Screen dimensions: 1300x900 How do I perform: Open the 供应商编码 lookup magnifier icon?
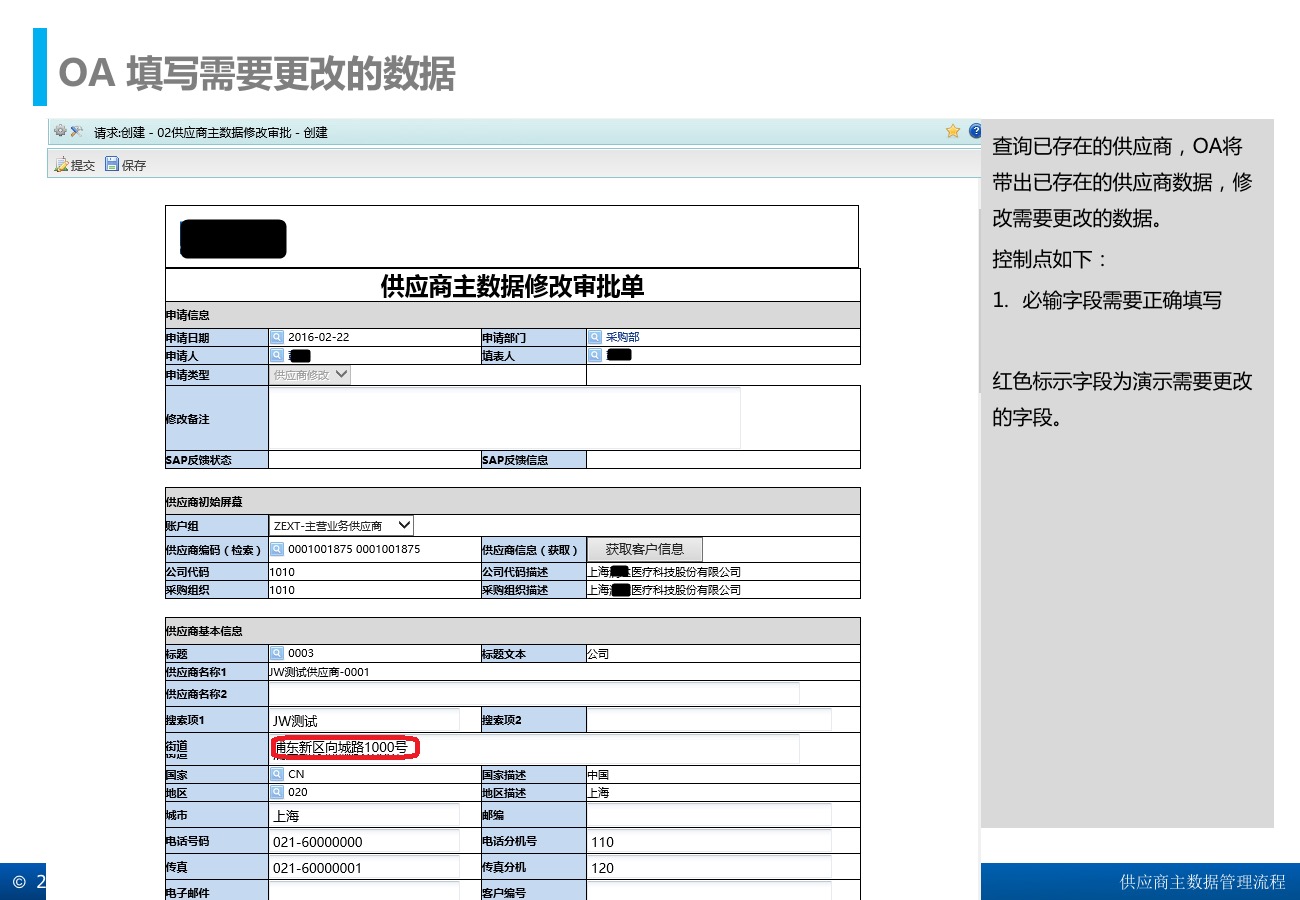point(277,549)
